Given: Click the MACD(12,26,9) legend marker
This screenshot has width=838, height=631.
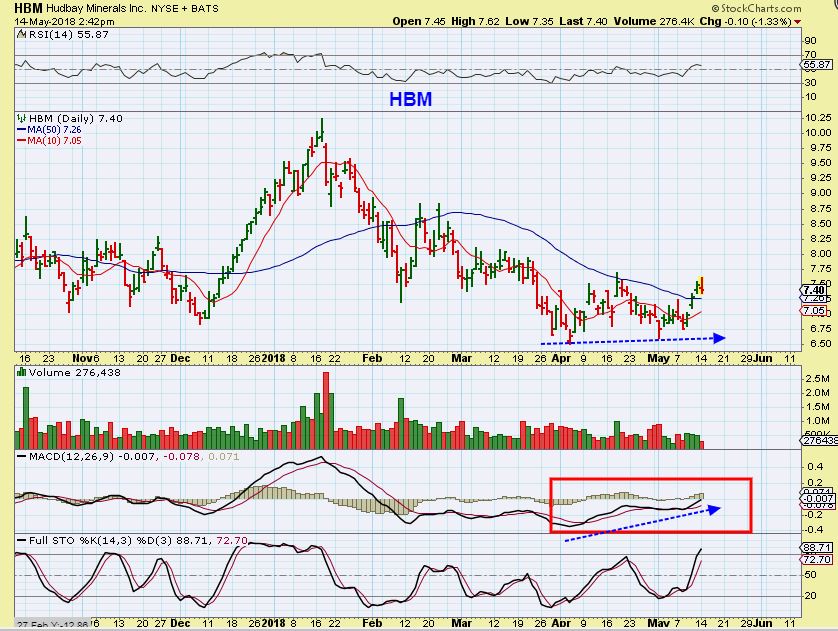Looking at the screenshot, I should pyautogui.click(x=21, y=457).
